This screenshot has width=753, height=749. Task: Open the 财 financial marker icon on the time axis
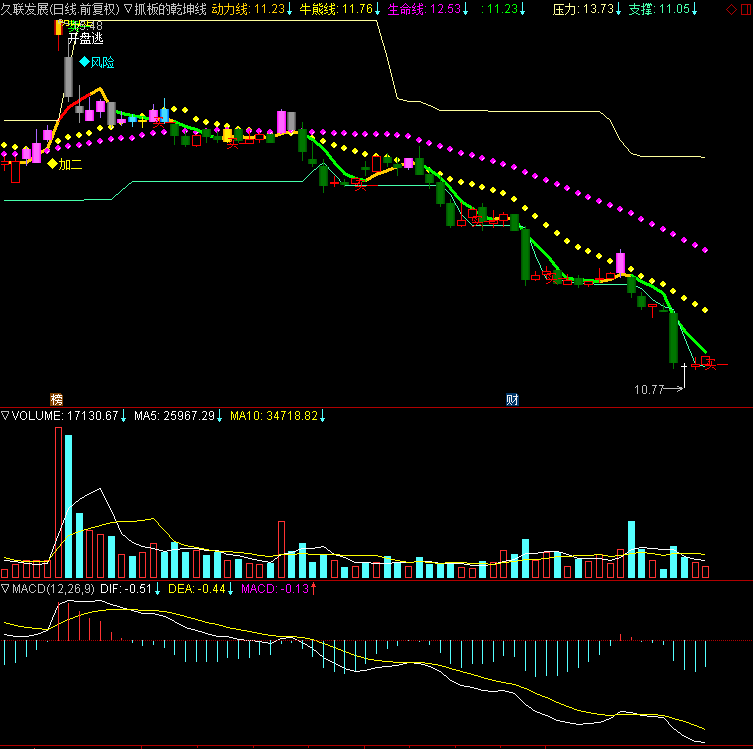(x=512, y=399)
